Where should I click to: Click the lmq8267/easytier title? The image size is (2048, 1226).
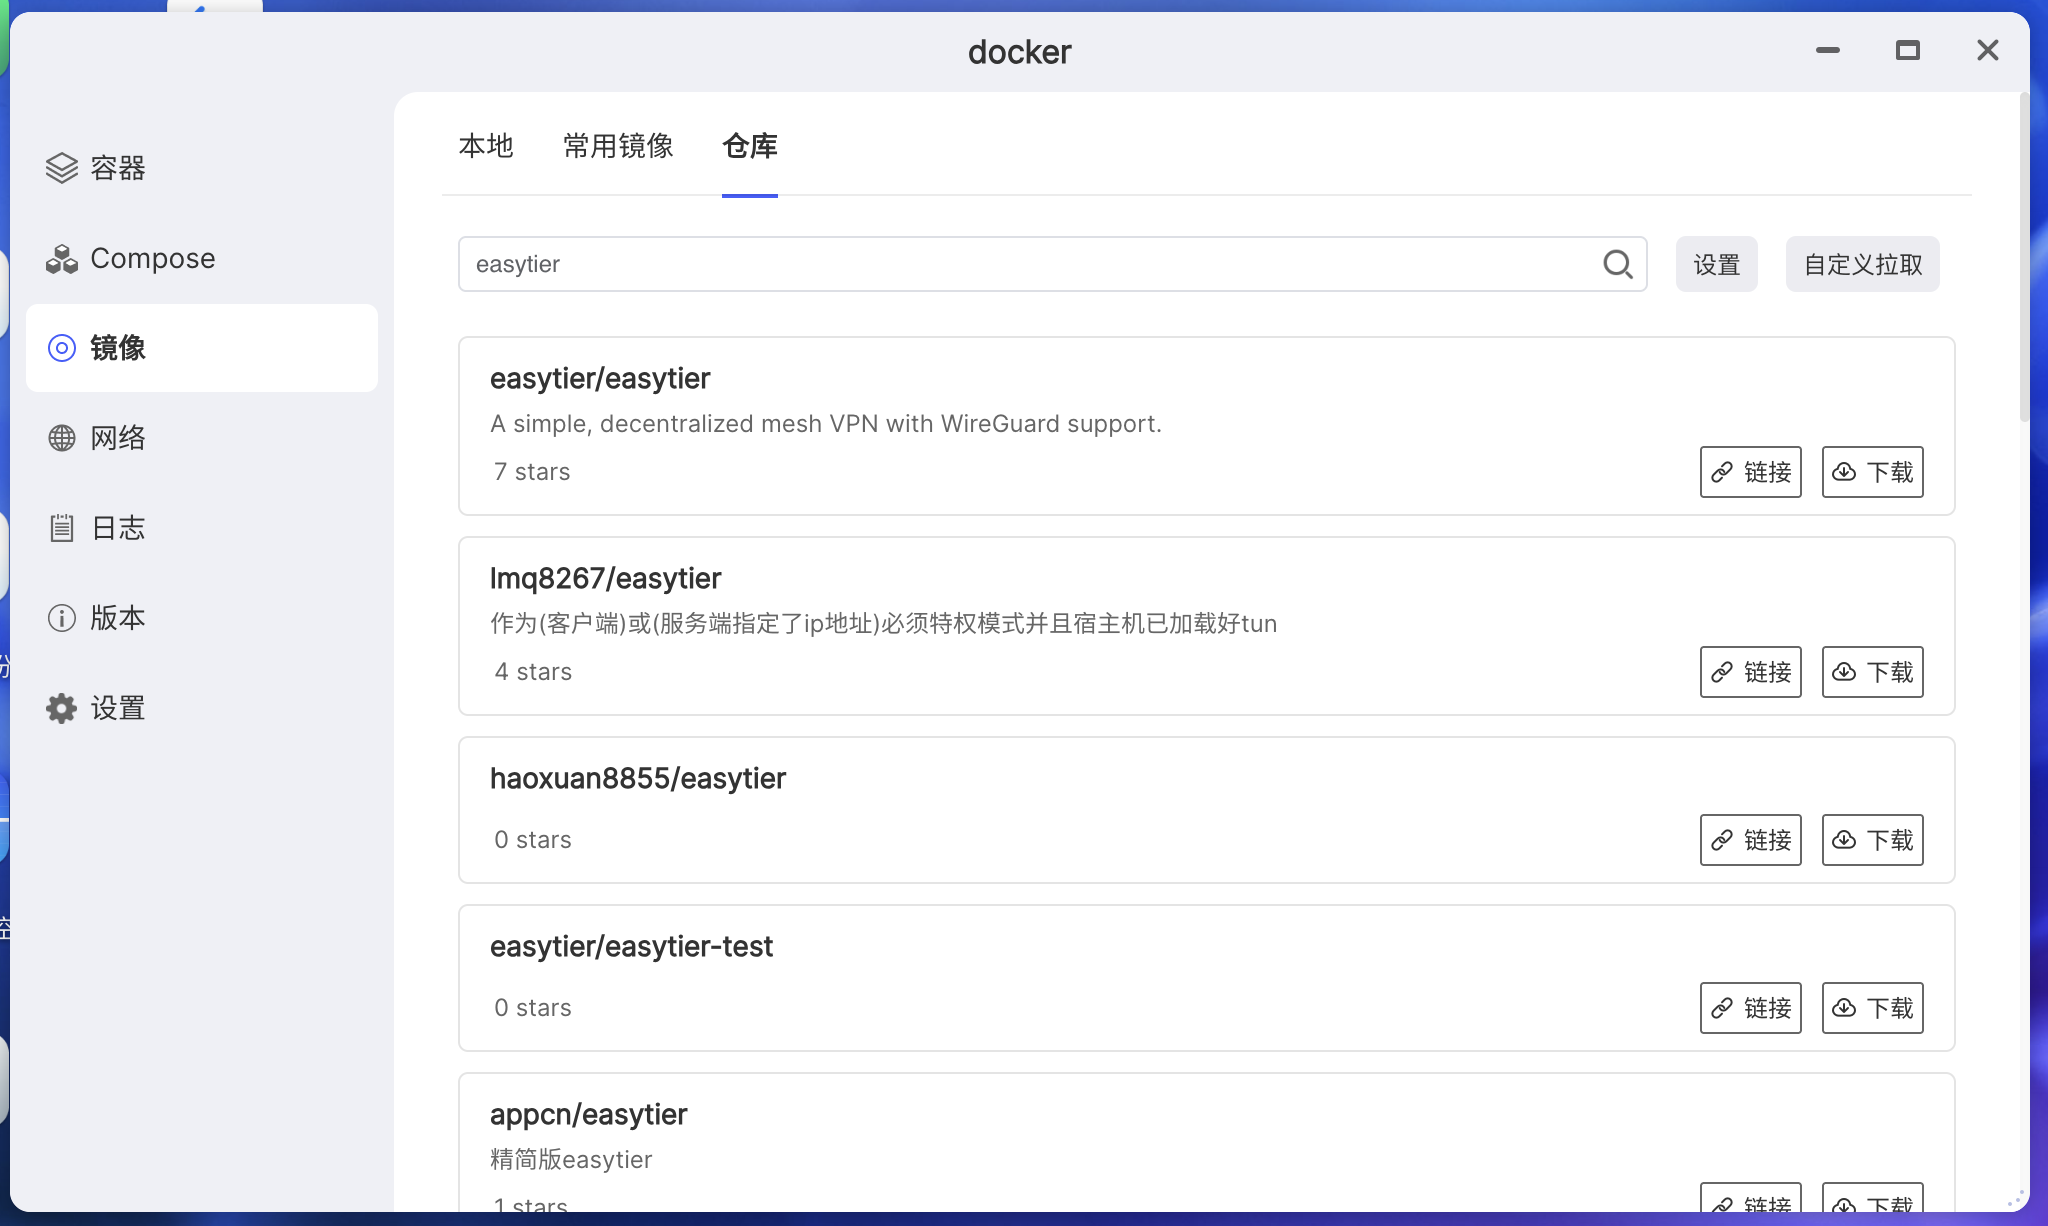tap(605, 579)
